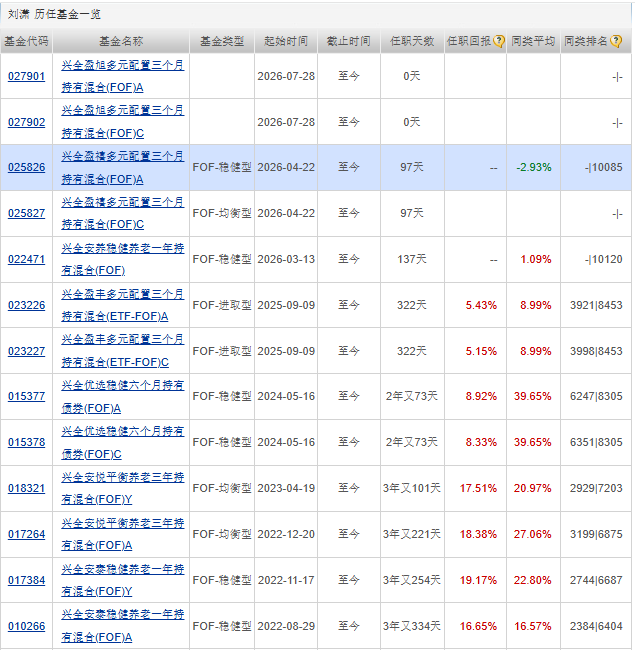Open fund code 027901 link
The width and height of the screenshot is (635, 650).
[x=27, y=76]
